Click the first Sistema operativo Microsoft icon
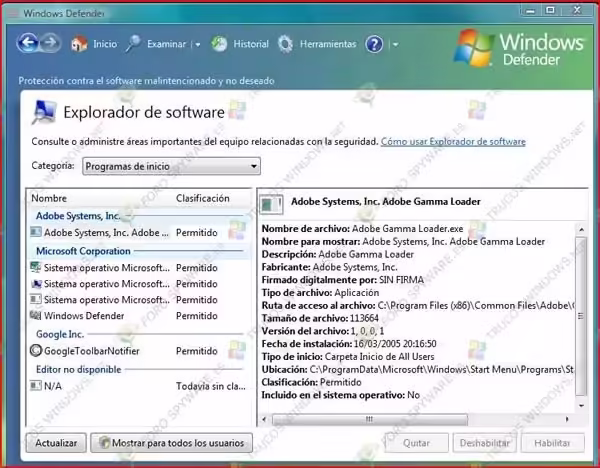The image size is (600, 468). point(36,267)
